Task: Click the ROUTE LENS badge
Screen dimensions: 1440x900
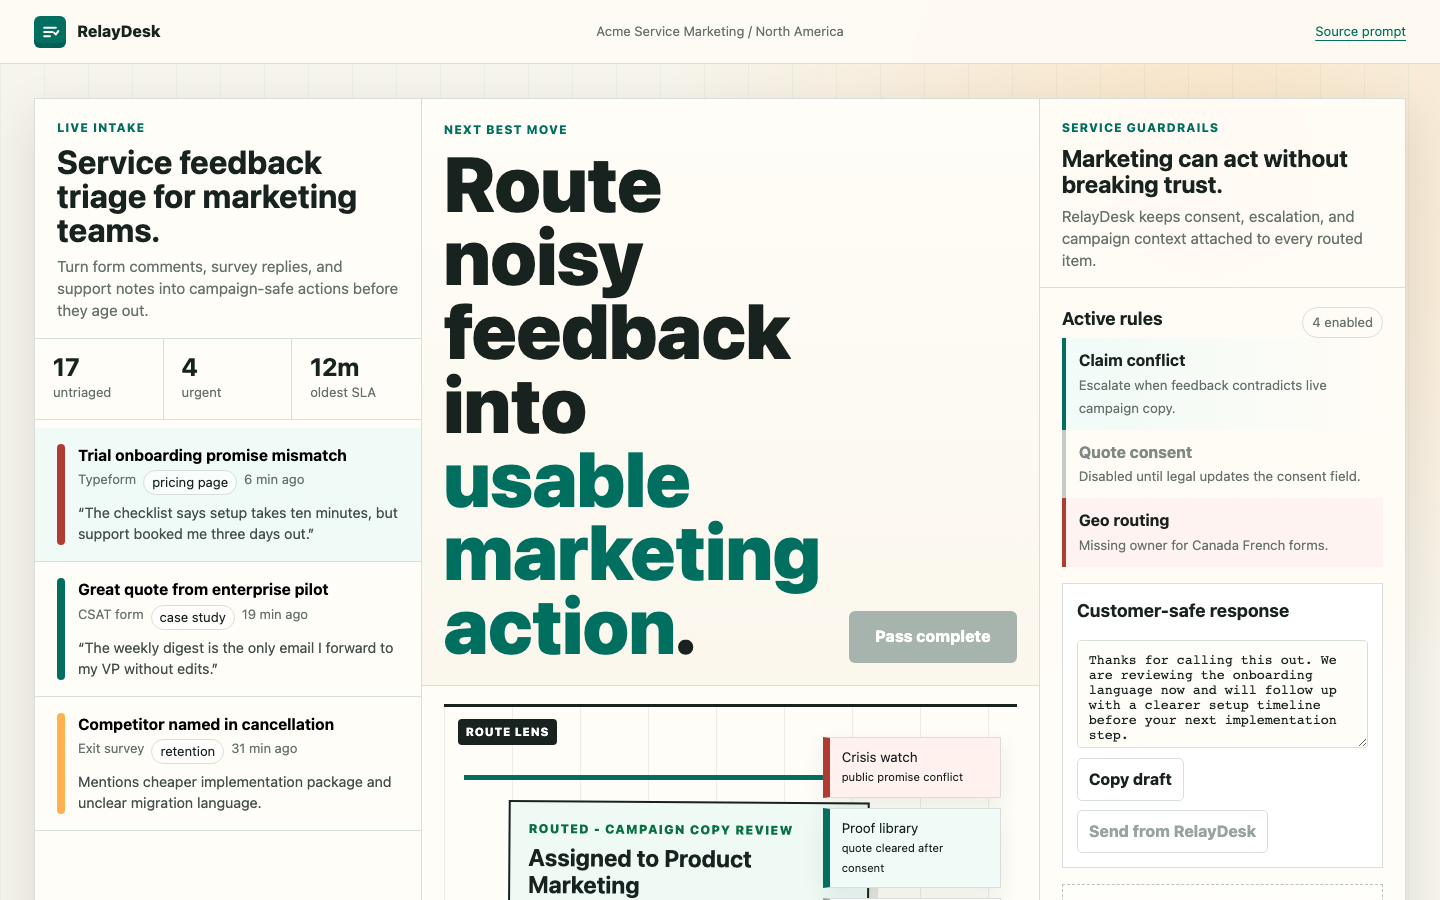Action: [x=507, y=732]
